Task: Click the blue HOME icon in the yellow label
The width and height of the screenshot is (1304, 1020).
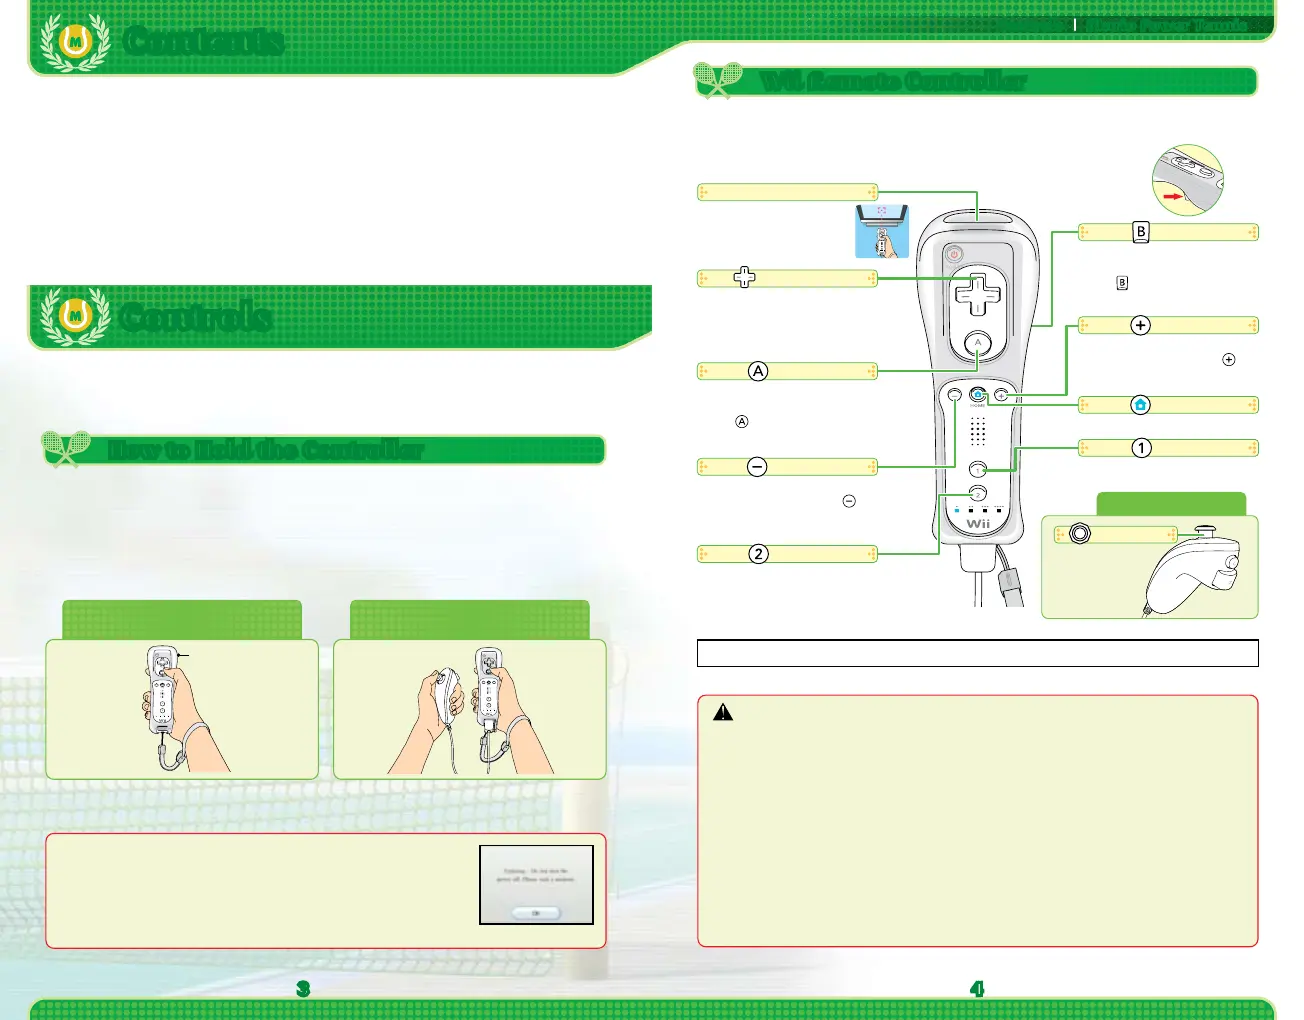Action: 1141,405
